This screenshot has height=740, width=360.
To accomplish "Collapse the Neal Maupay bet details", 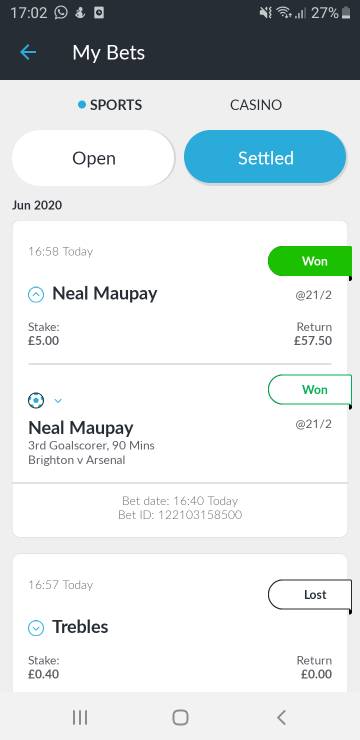I will tap(36, 295).
